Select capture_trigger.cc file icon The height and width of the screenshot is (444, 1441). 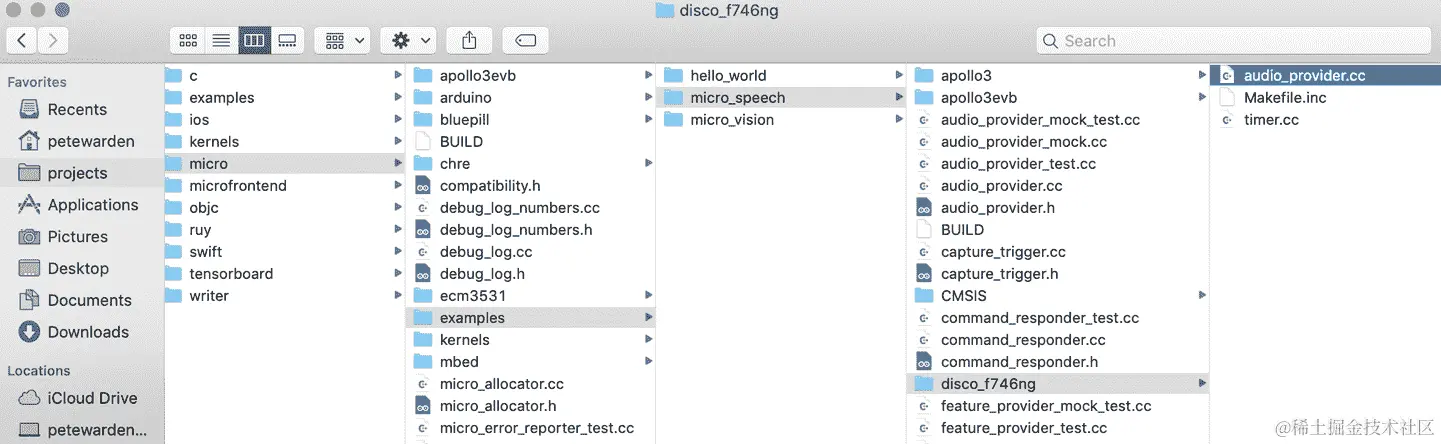click(x=923, y=251)
